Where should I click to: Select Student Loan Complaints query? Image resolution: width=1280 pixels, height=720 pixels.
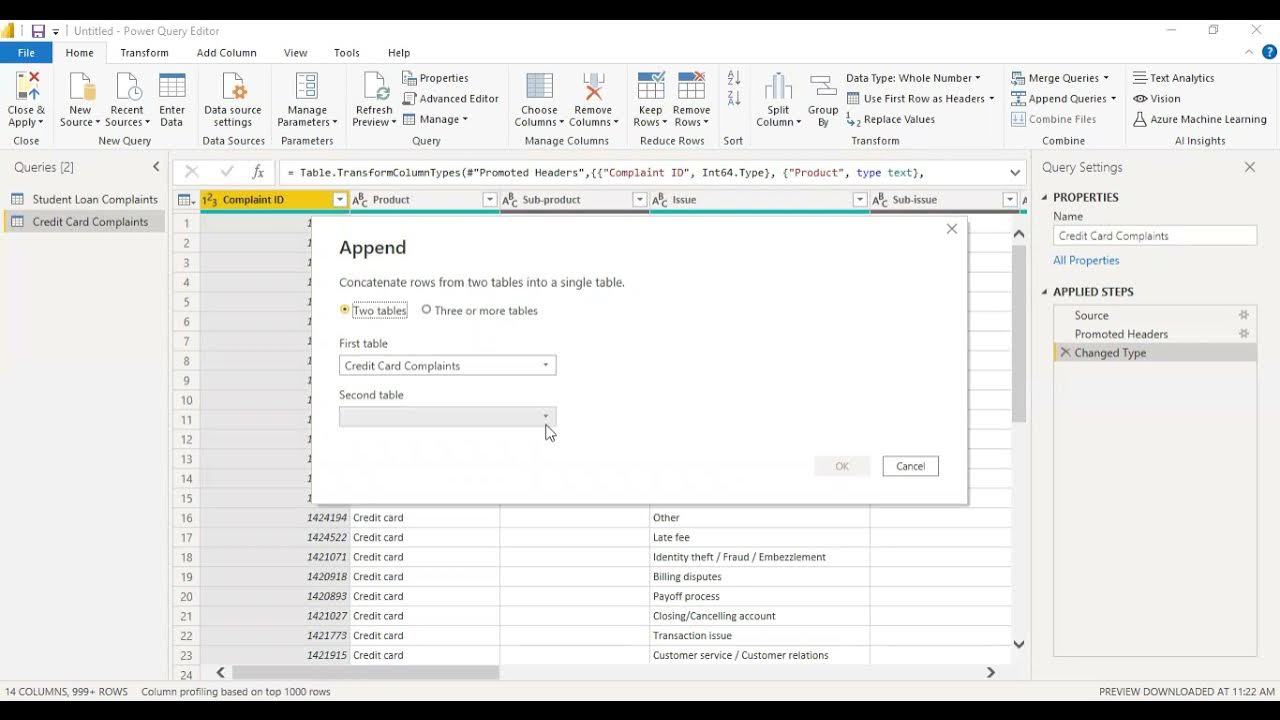coord(85,200)
